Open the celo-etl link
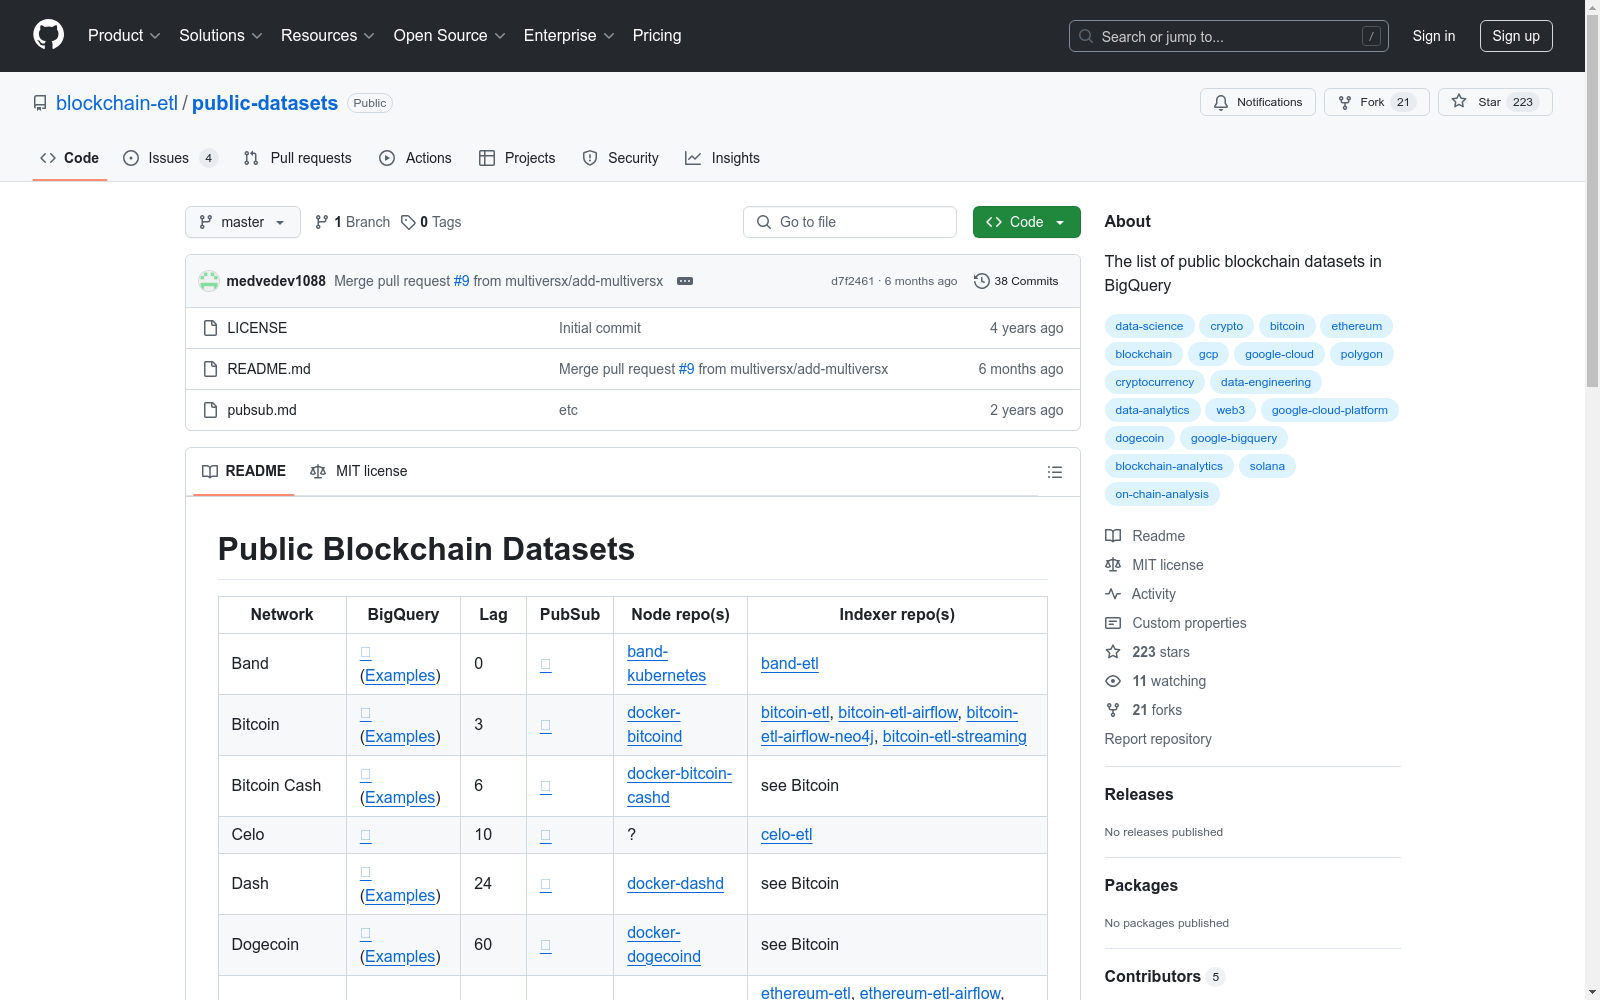Image resolution: width=1600 pixels, height=1000 pixels. click(787, 835)
